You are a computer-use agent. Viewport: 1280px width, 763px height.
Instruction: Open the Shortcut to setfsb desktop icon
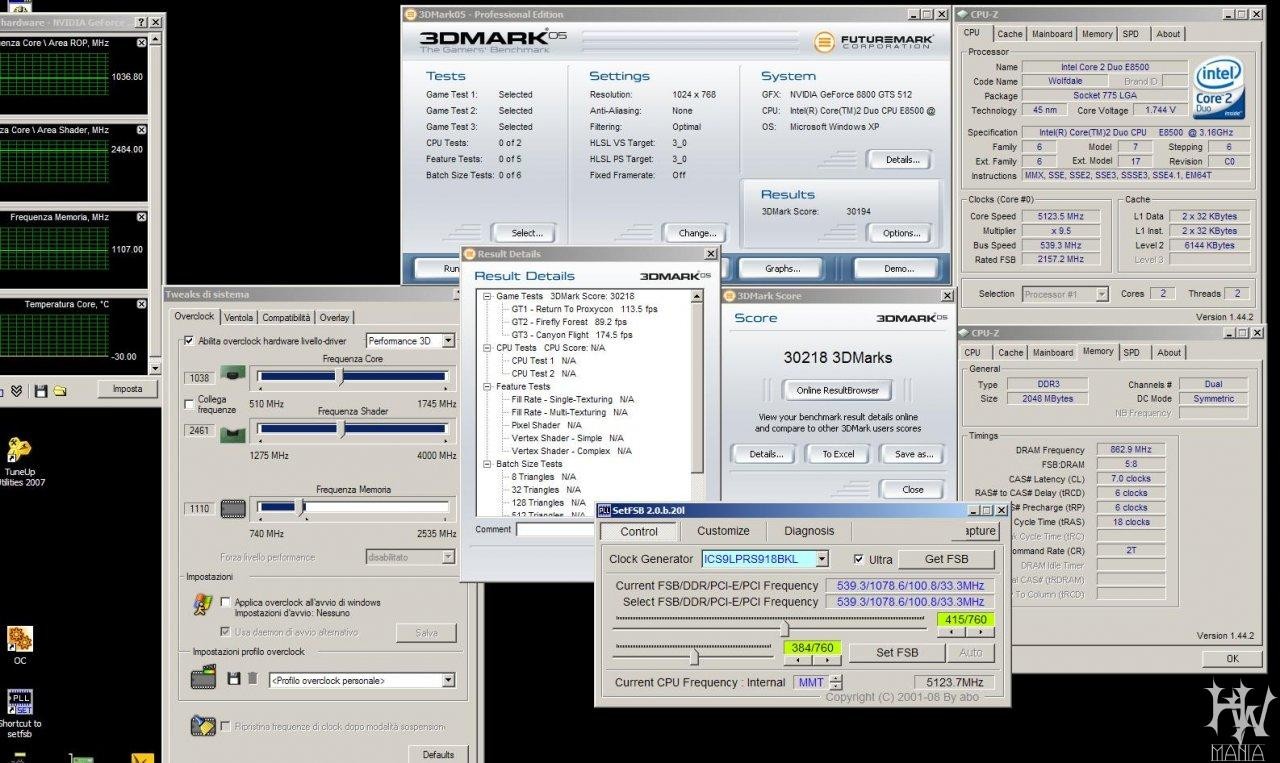point(20,713)
